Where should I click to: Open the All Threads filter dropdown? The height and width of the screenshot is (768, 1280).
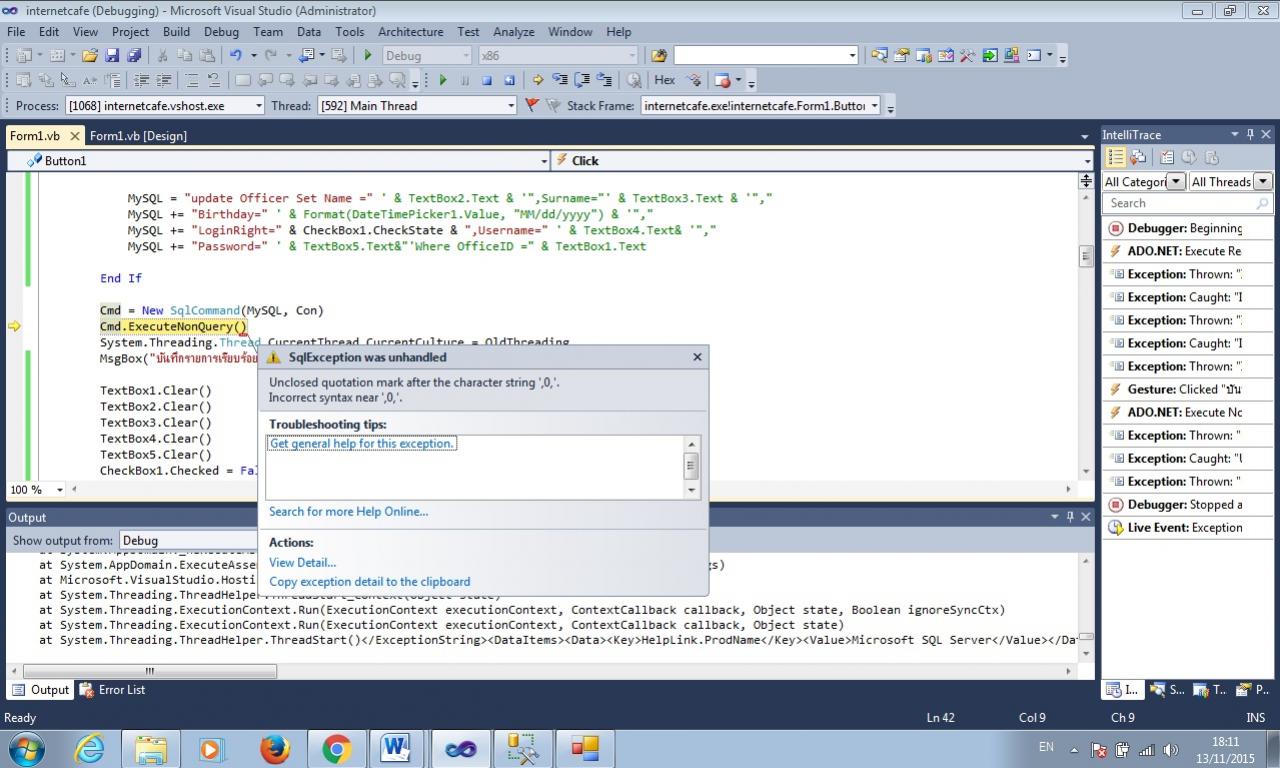(1262, 182)
